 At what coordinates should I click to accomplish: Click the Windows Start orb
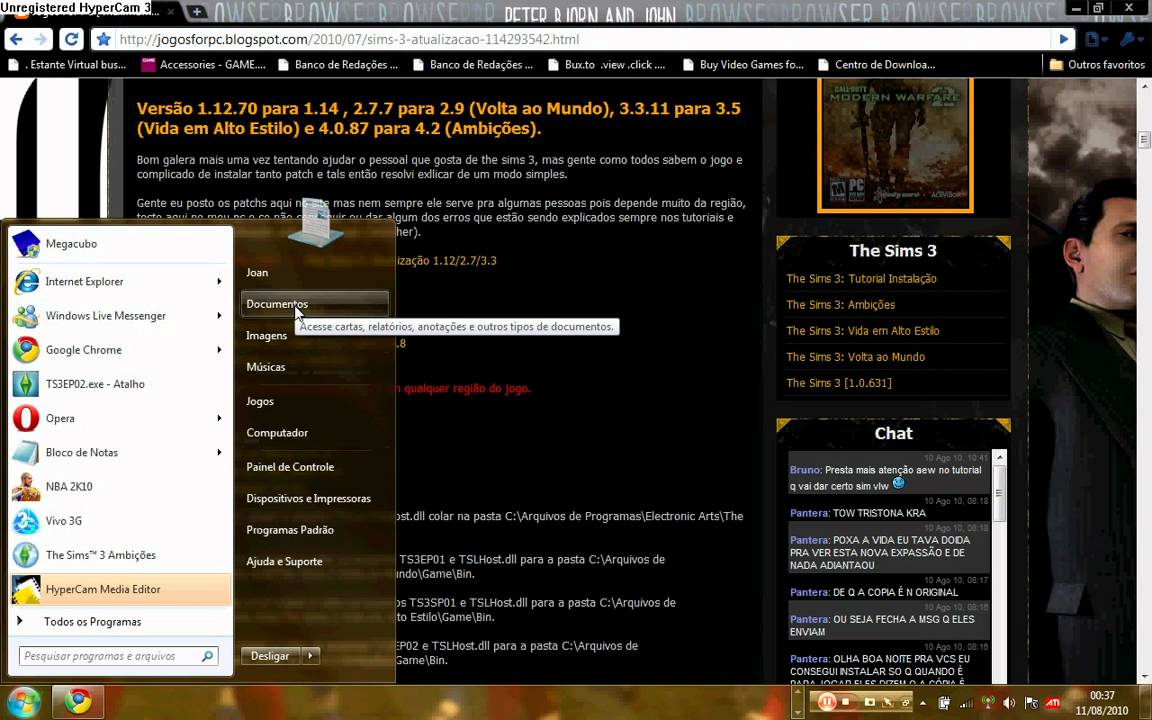24,702
